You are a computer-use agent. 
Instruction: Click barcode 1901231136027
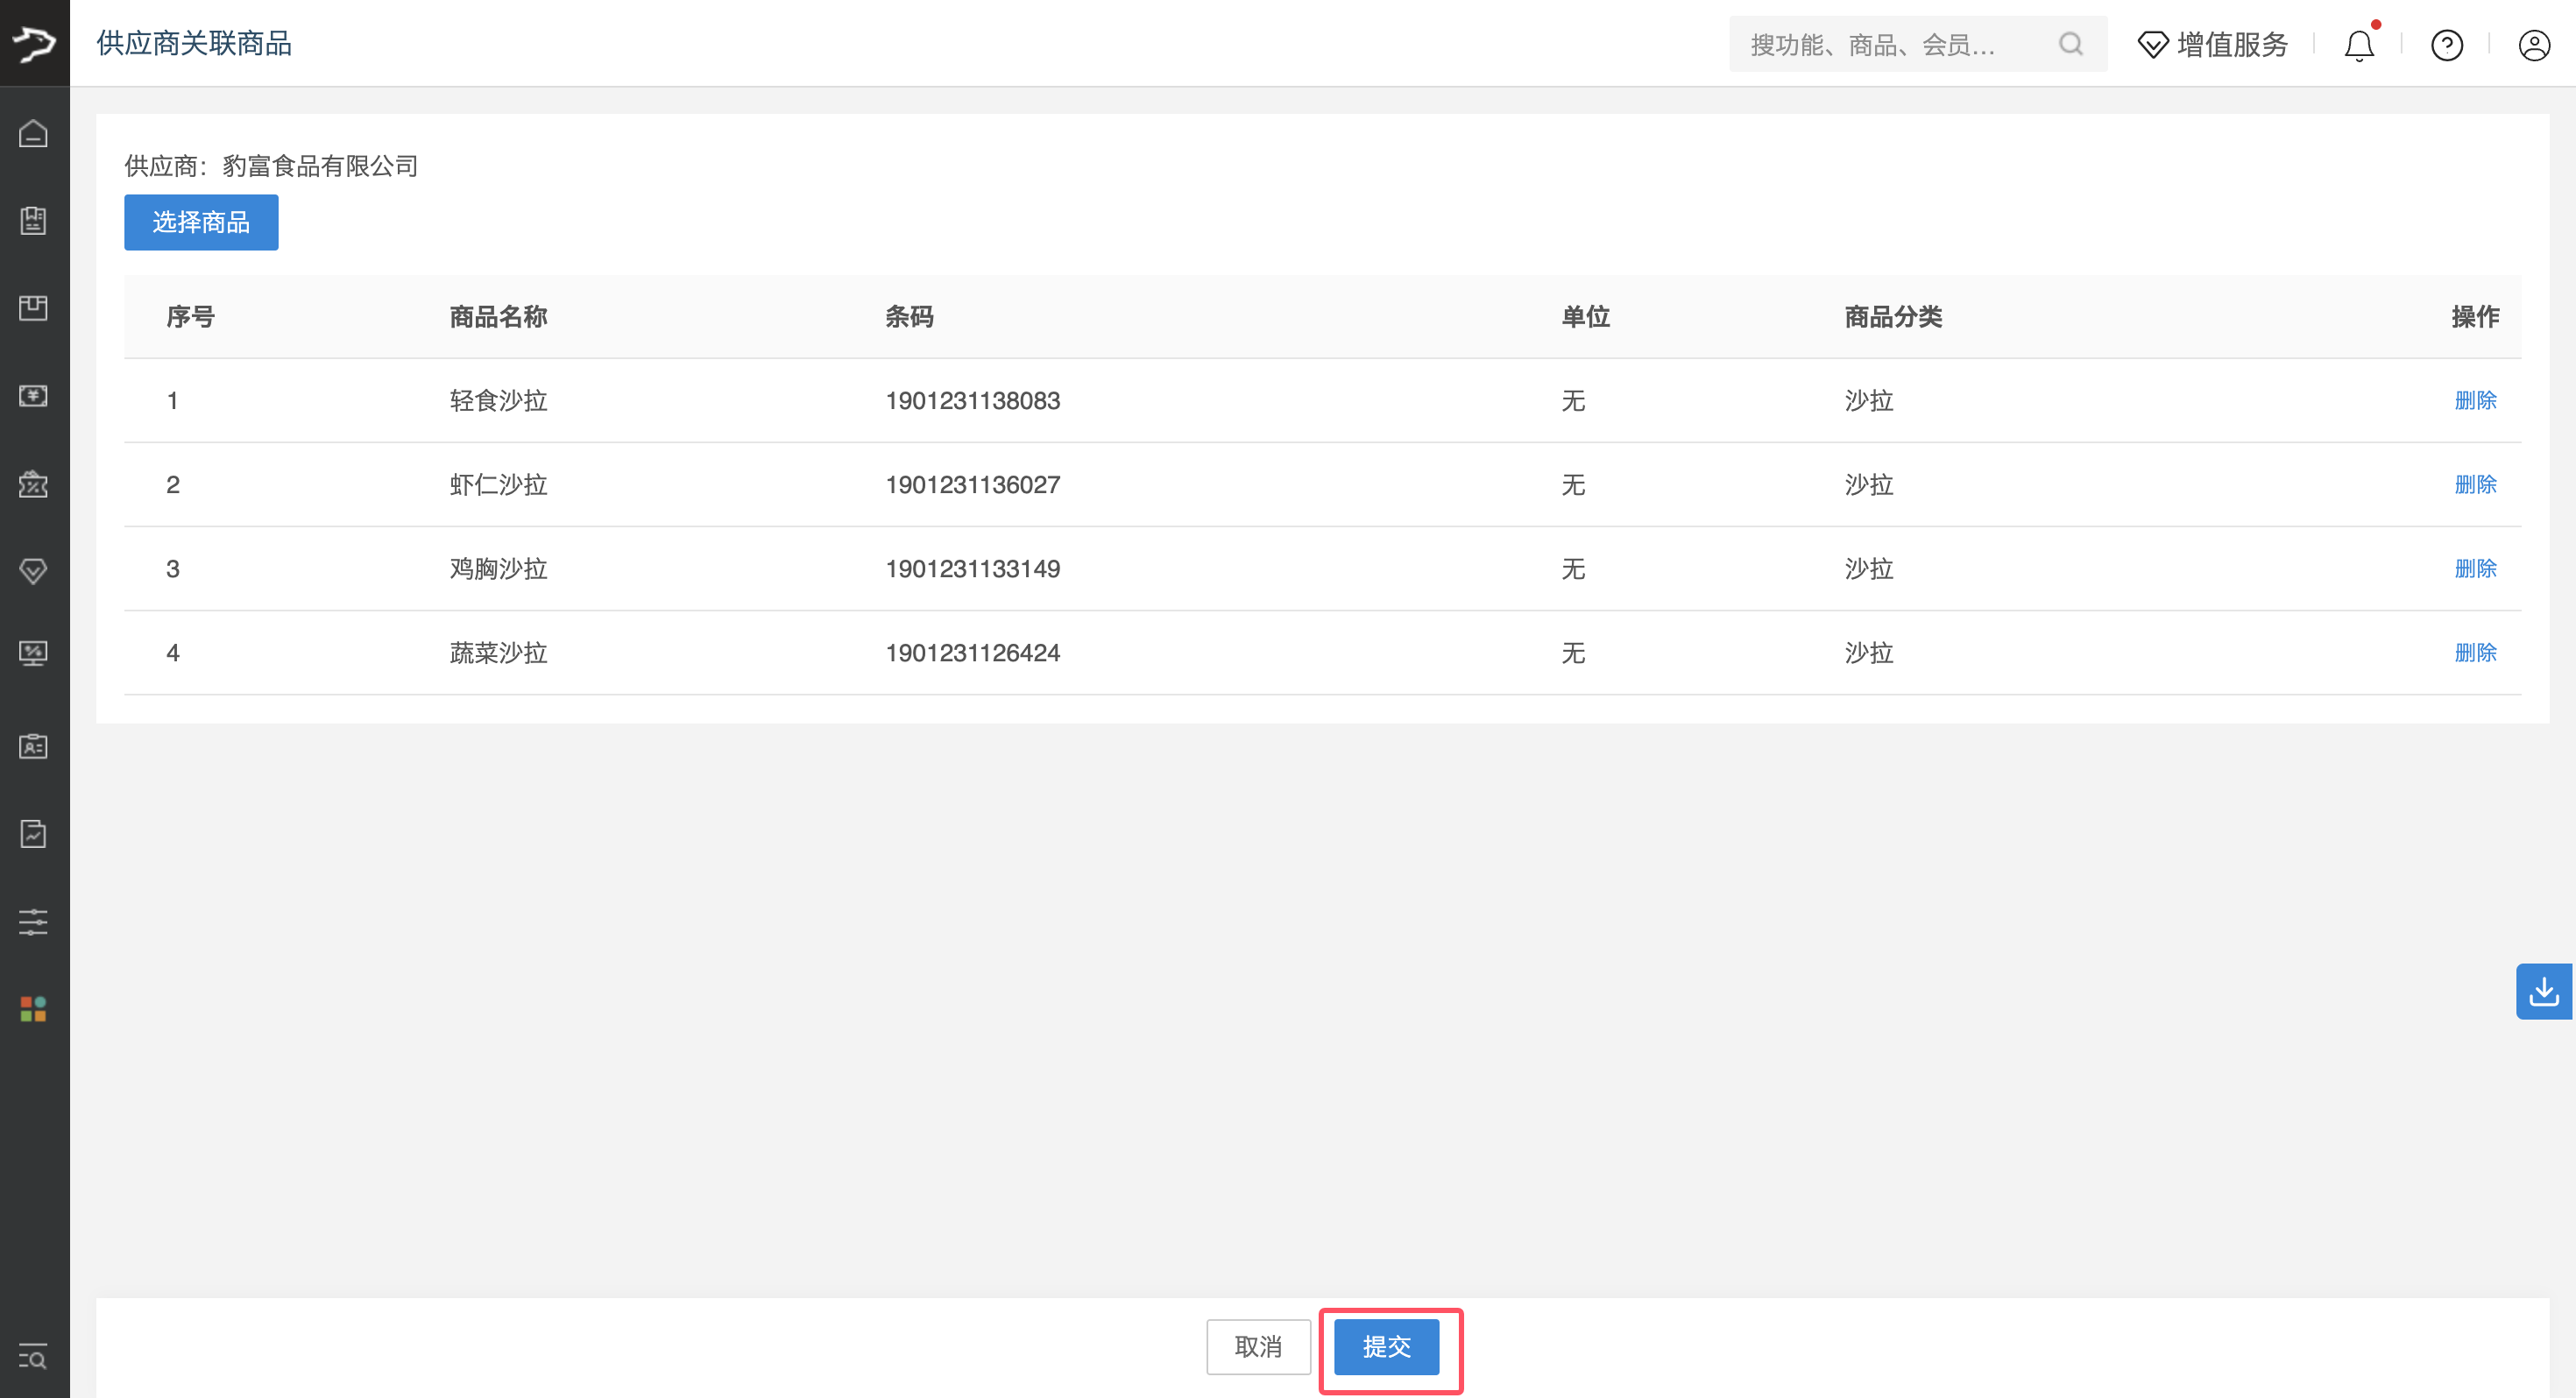(x=972, y=484)
